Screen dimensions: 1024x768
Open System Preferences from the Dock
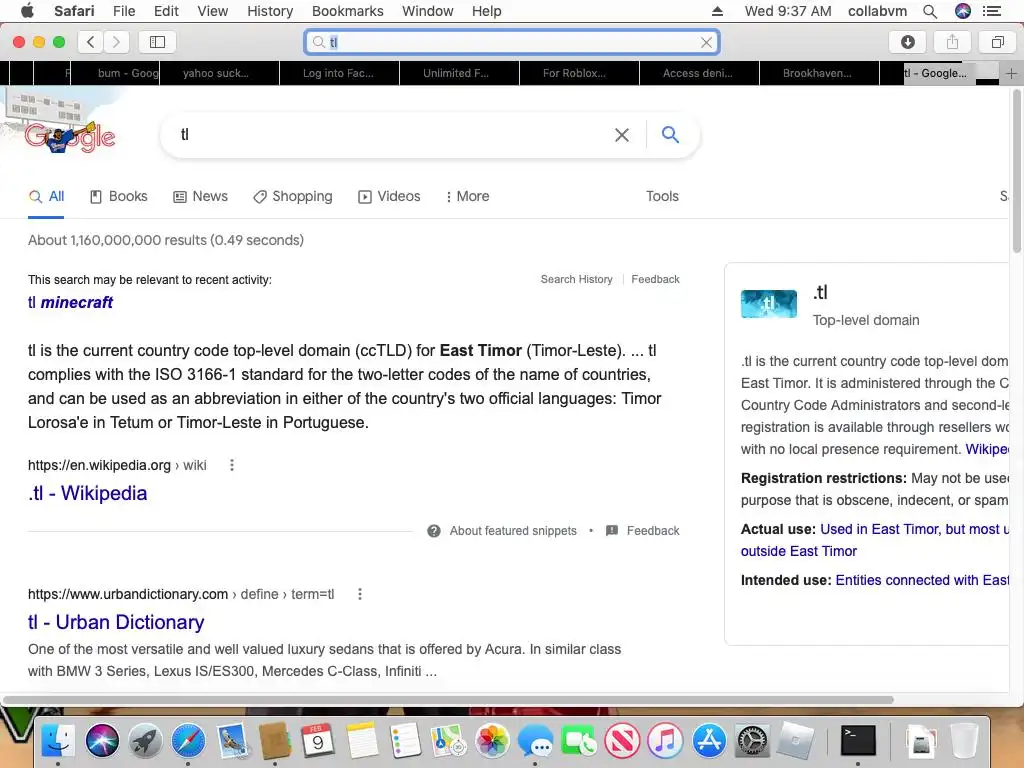click(752, 741)
